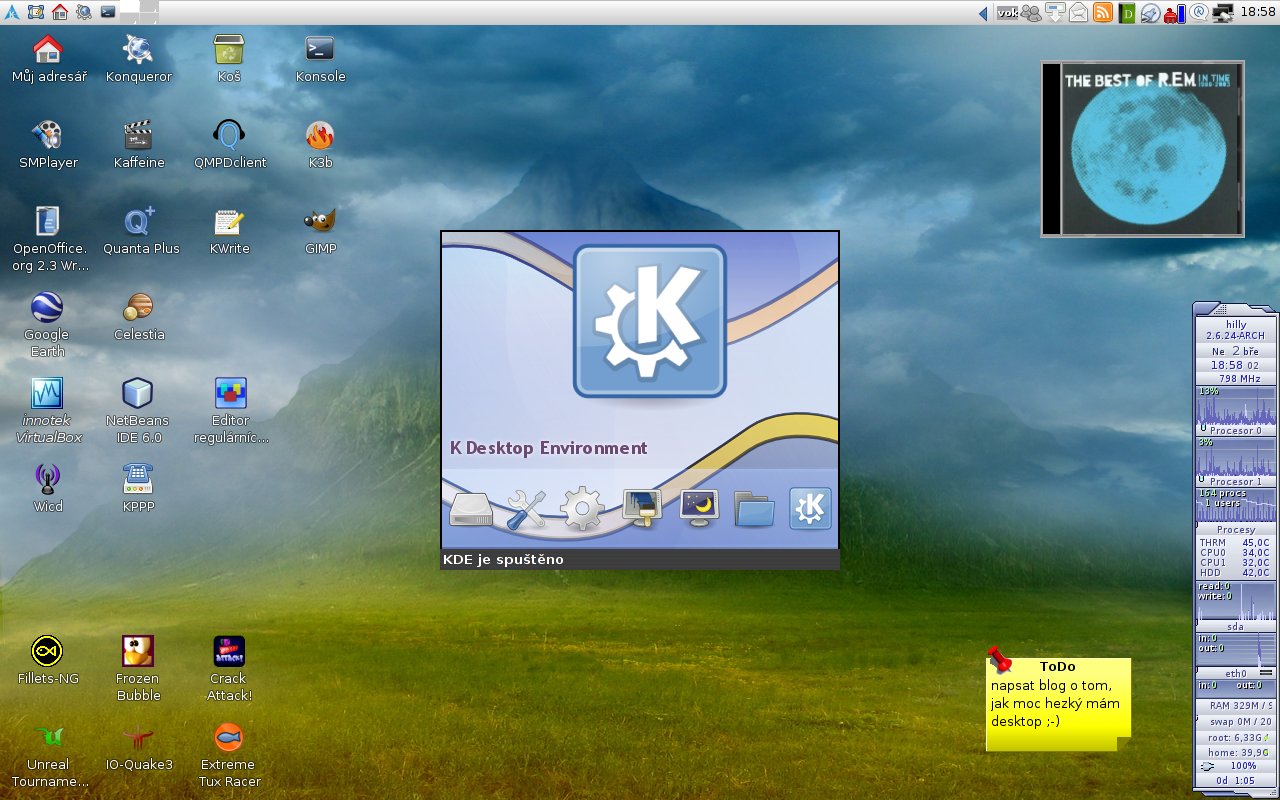Click the eth0 network monitor
1280x800 pixels.
[1237, 656]
